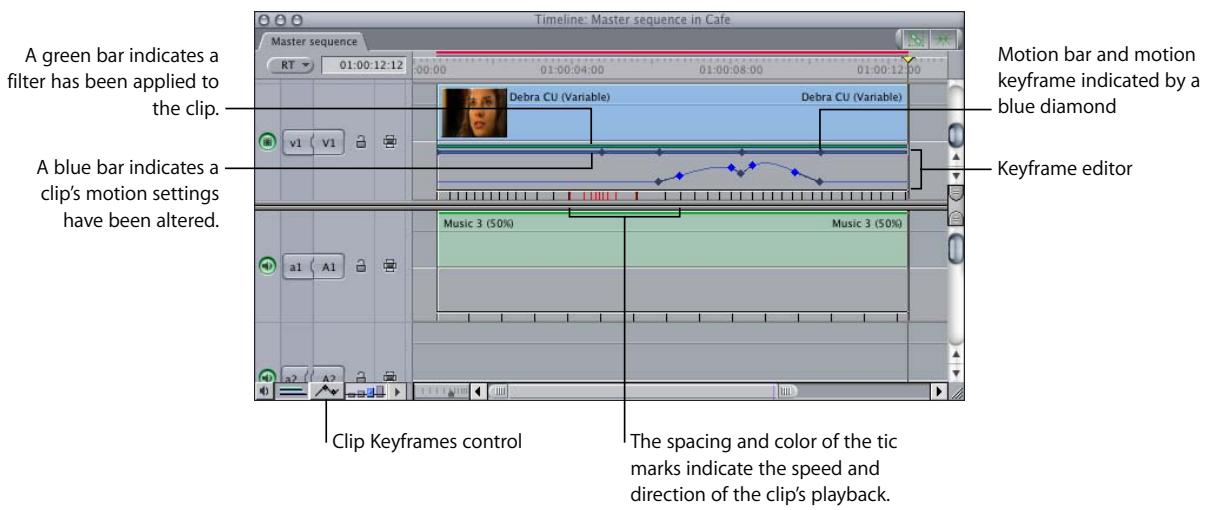The height and width of the screenshot is (510, 1207).
Task: Click the v1 source control
Action: coord(297,143)
